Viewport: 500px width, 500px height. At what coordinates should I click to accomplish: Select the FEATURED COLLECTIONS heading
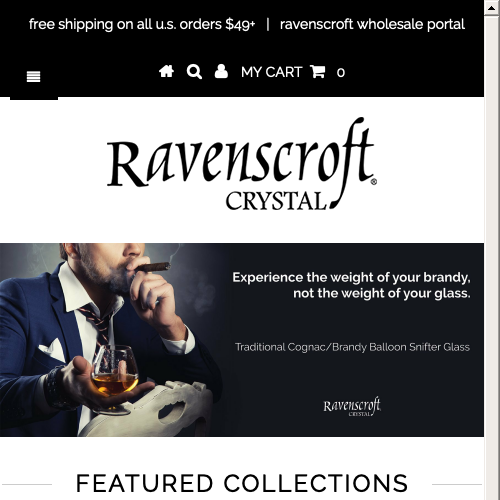pos(242,483)
